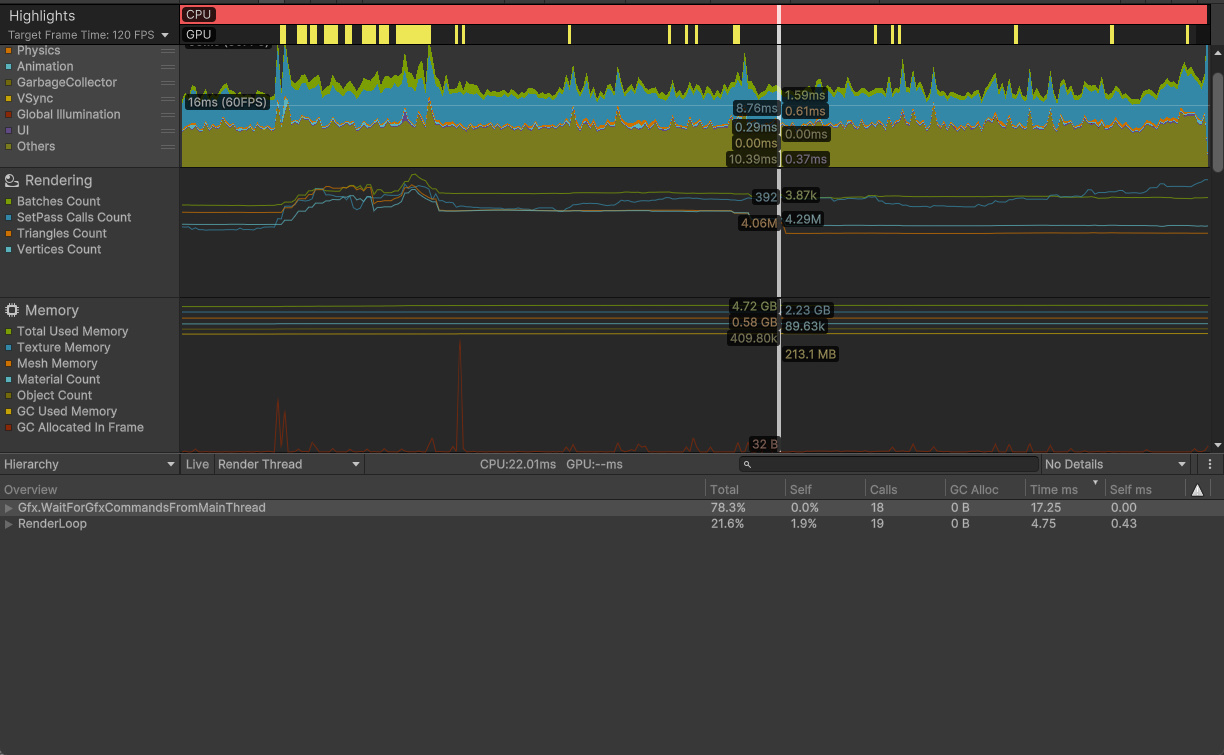The height and width of the screenshot is (755, 1224).
Task: Open the Render Thread dropdown
Action: (x=289, y=464)
